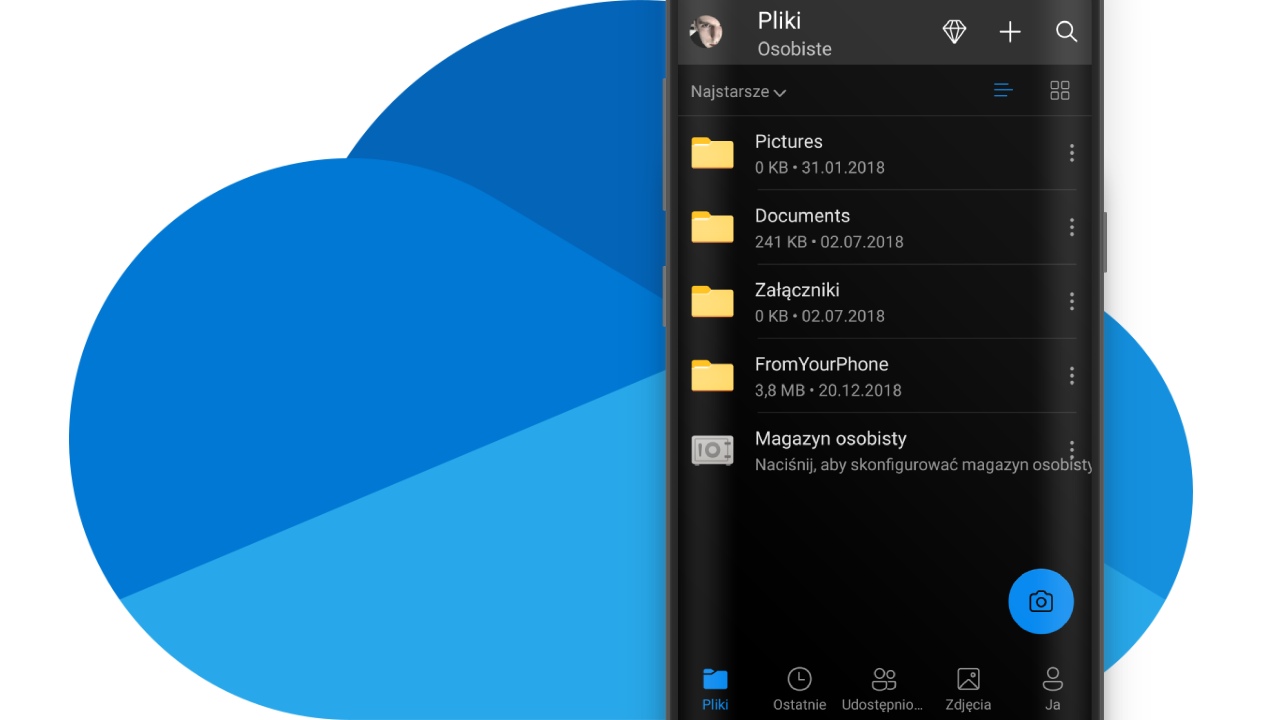Open search with magnifier icon
The height and width of the screenshot is (720, 1280).
[x=1066, y=32]
